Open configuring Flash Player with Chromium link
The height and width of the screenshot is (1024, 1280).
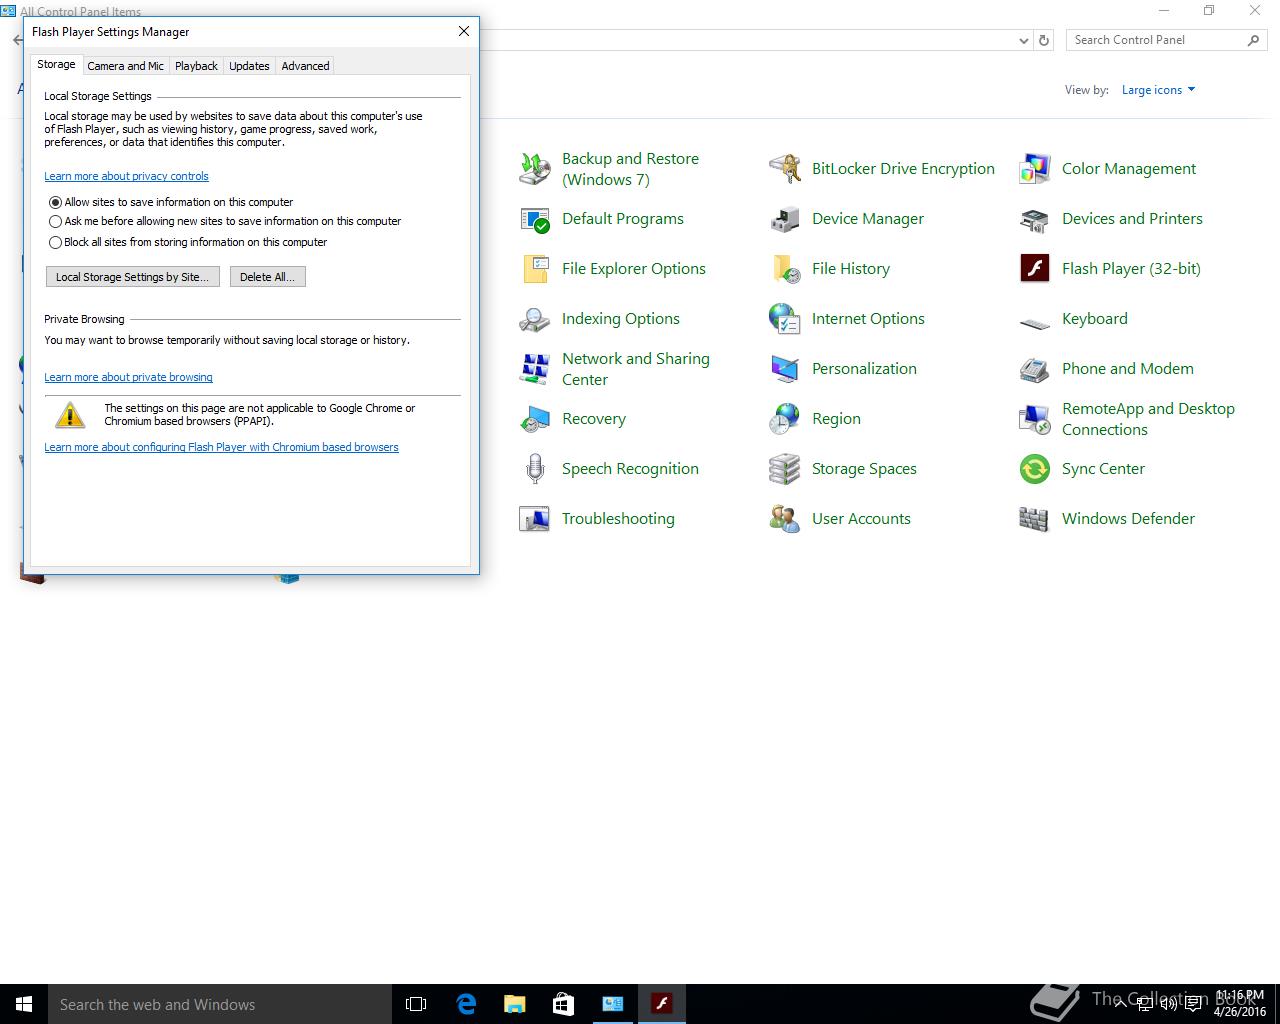point(221,447)
